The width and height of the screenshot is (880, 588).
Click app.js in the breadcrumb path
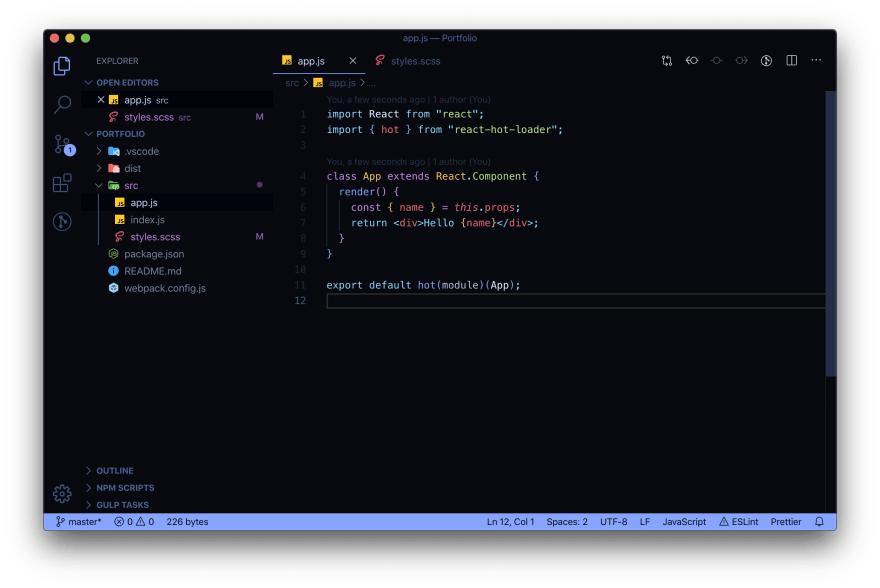(x=342, y=83)
